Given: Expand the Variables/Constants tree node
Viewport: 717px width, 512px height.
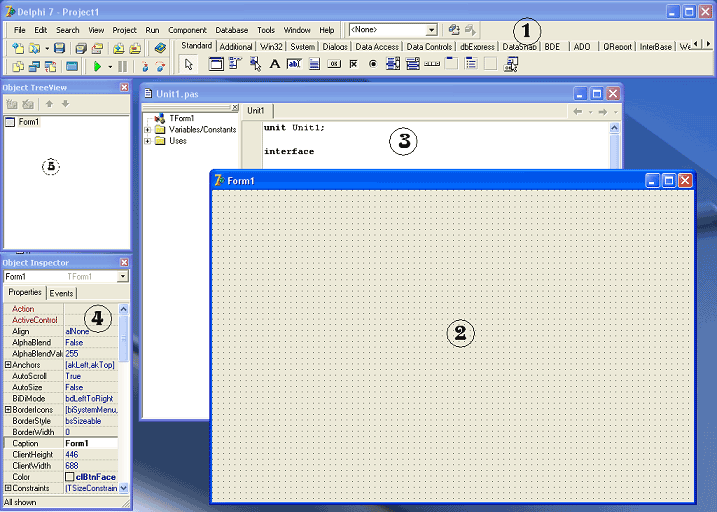Looking at the screenshot, I should click(x=147, y=130).
